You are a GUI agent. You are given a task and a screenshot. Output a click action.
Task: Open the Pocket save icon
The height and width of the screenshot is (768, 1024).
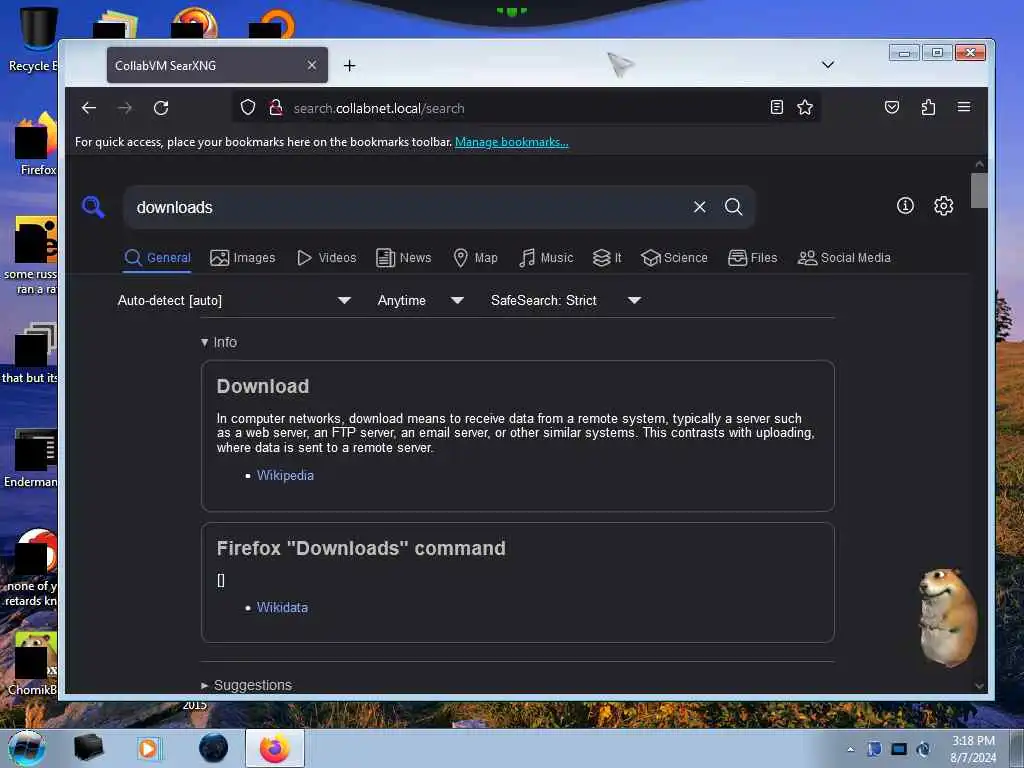(x=891, y=107)
